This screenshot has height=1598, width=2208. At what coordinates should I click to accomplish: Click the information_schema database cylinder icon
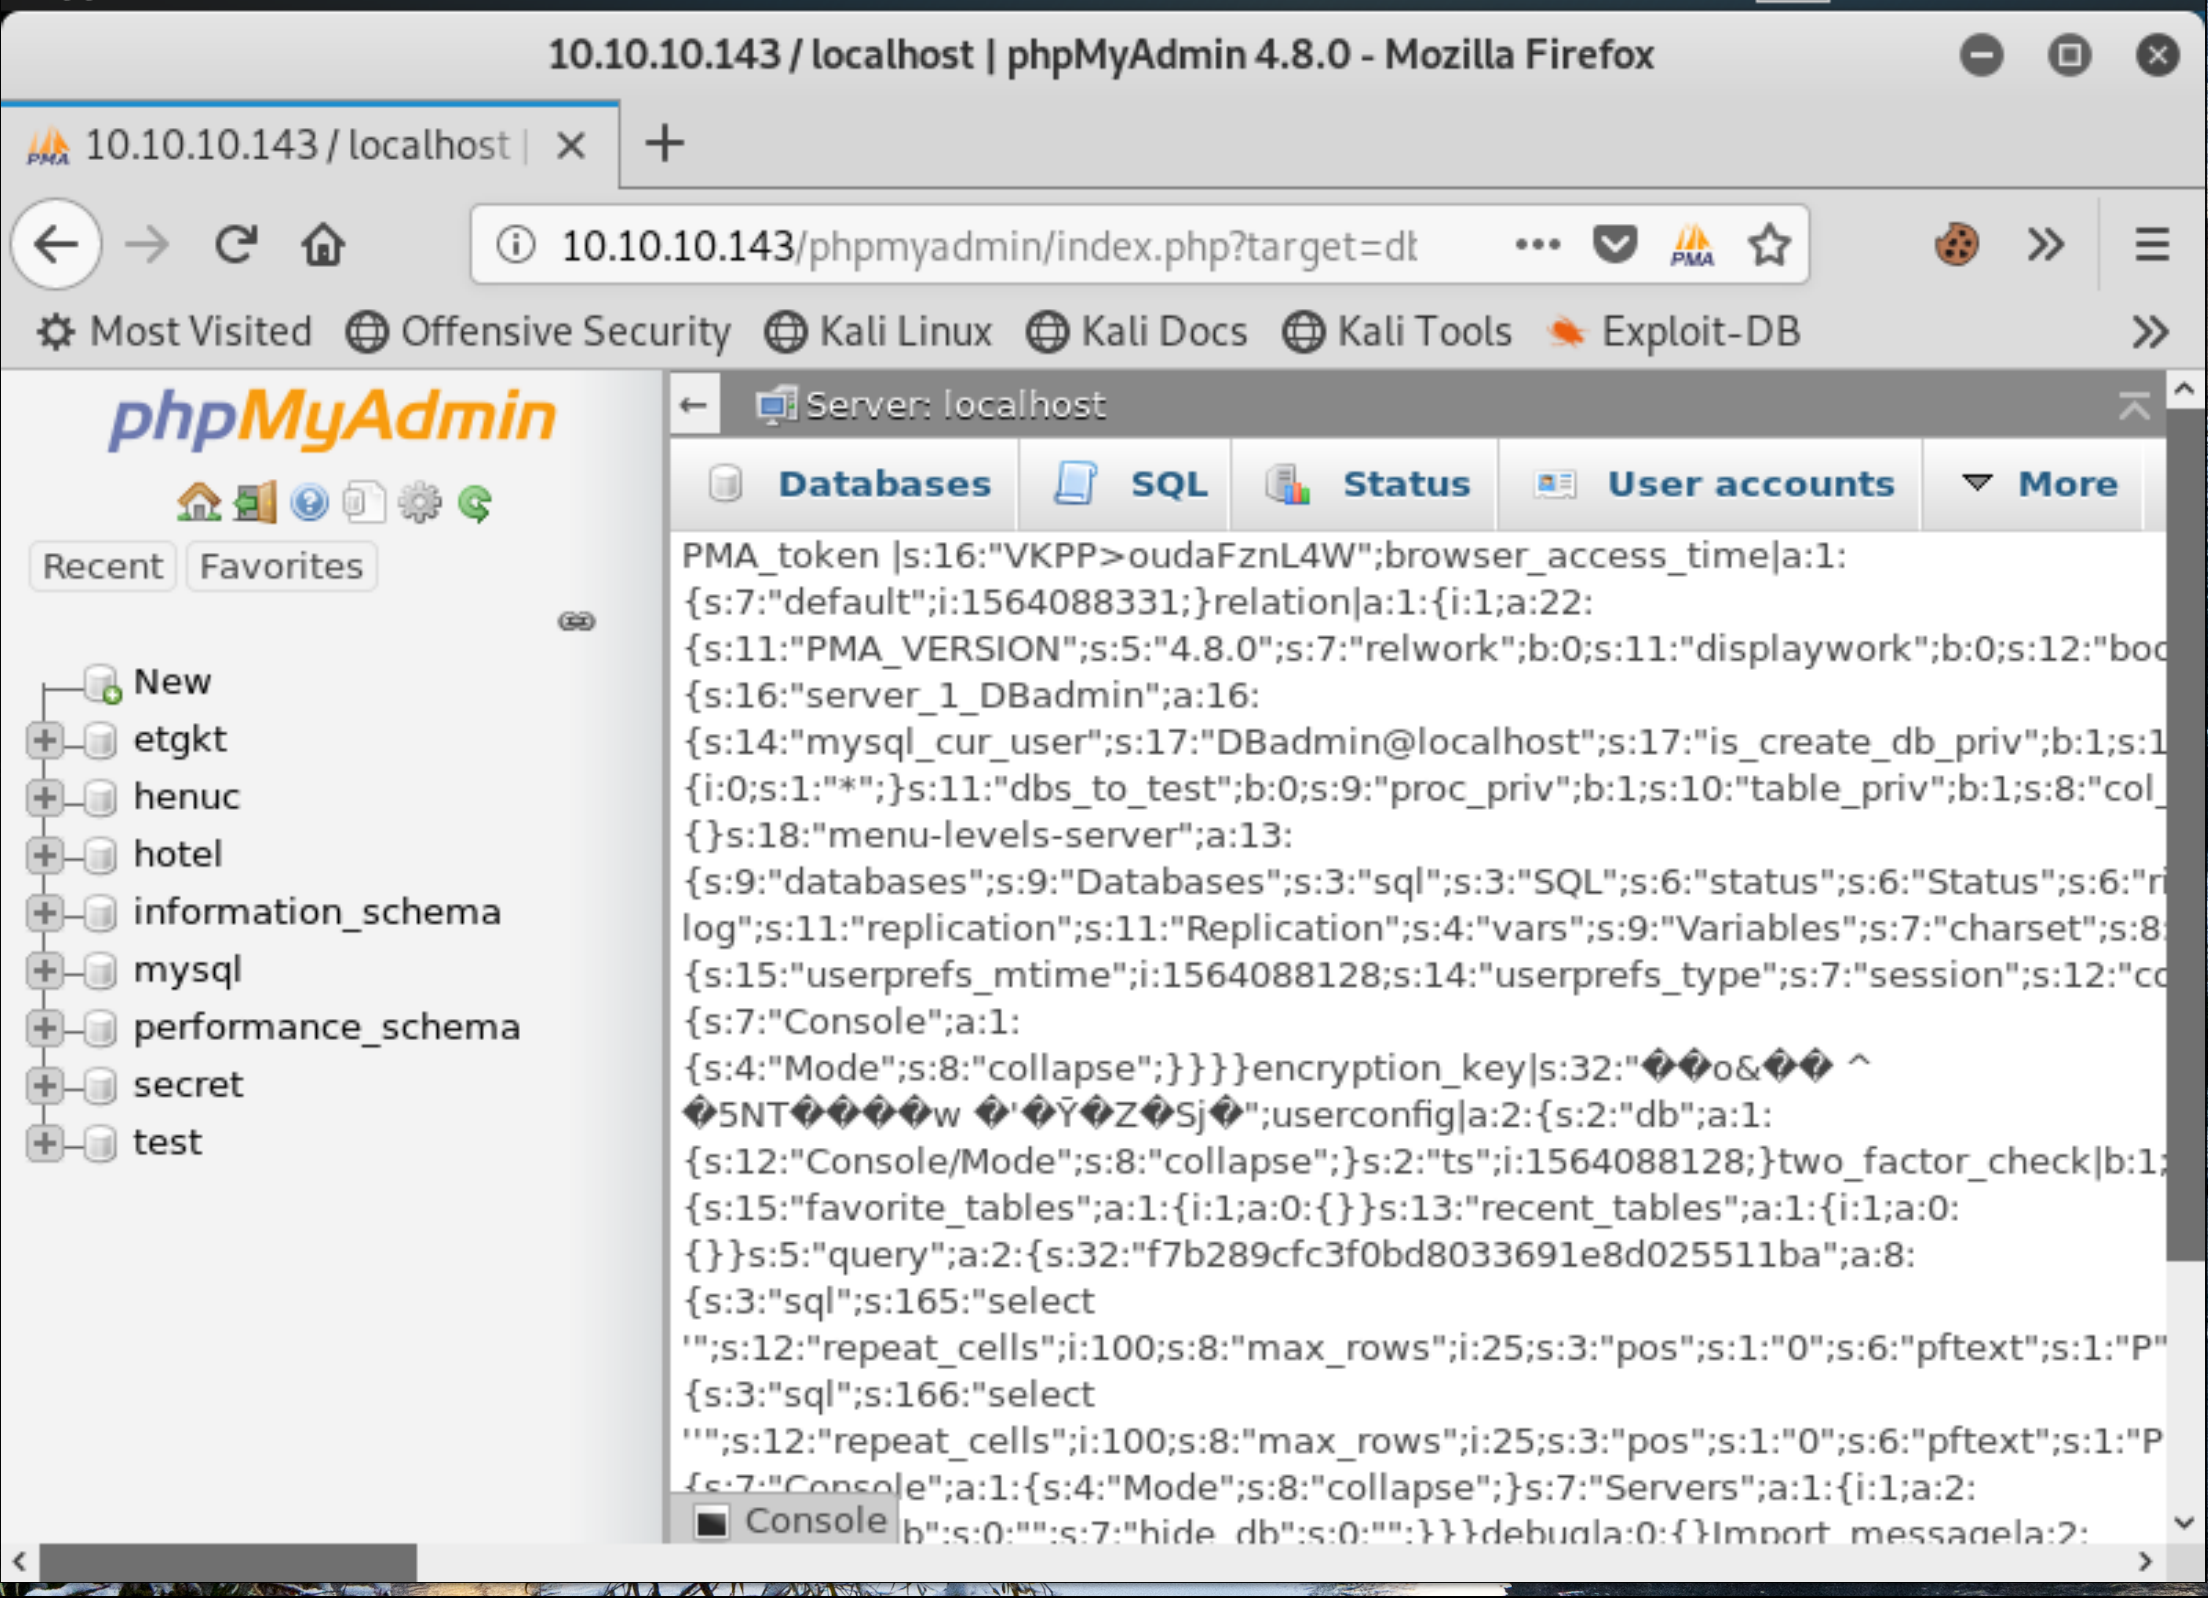point(99,913)
